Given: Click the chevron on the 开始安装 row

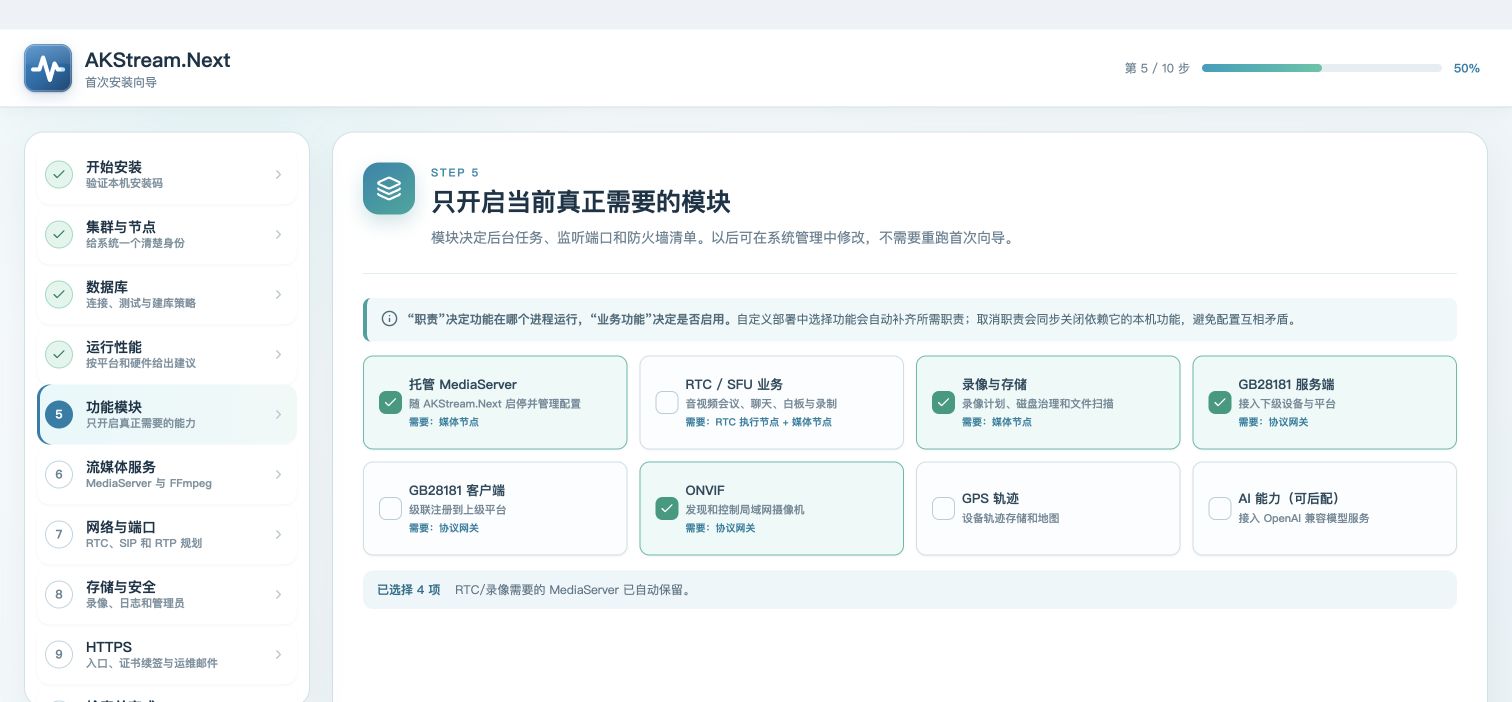Looking at the screenshot, I should (x=278, y=174).
